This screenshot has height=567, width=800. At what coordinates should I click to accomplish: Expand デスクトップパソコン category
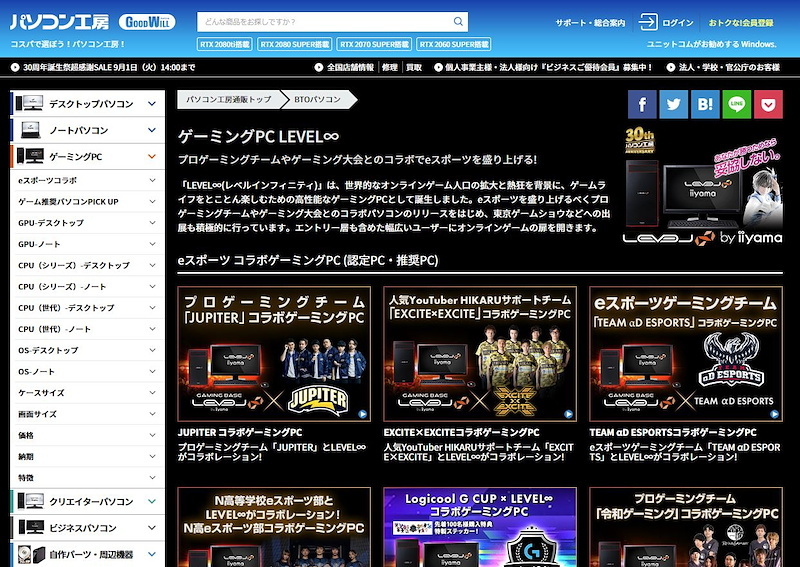click(152, 104)
